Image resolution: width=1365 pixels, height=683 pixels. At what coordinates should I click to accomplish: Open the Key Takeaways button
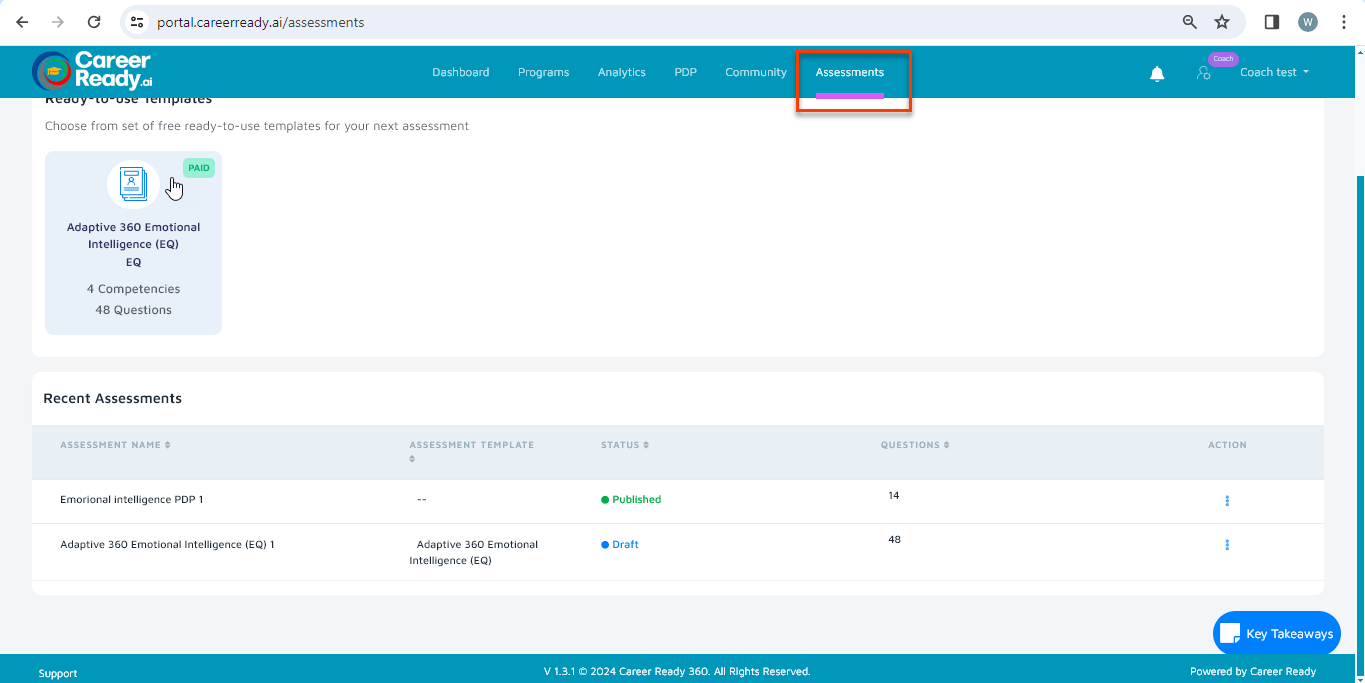[x=1277, y=633]
